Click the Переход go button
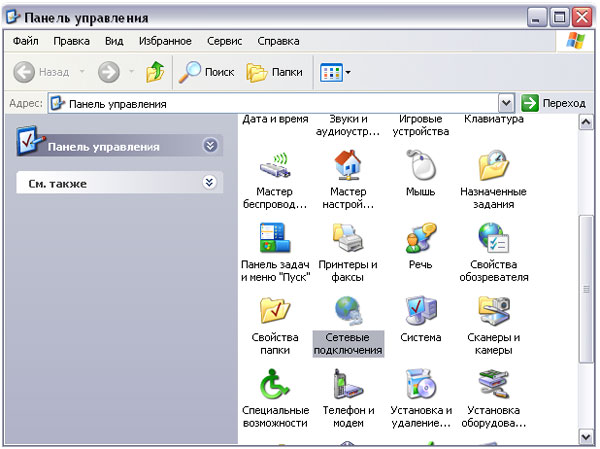Image resolution: width=600 pixels, height=449 pixels. click(553, 103)
